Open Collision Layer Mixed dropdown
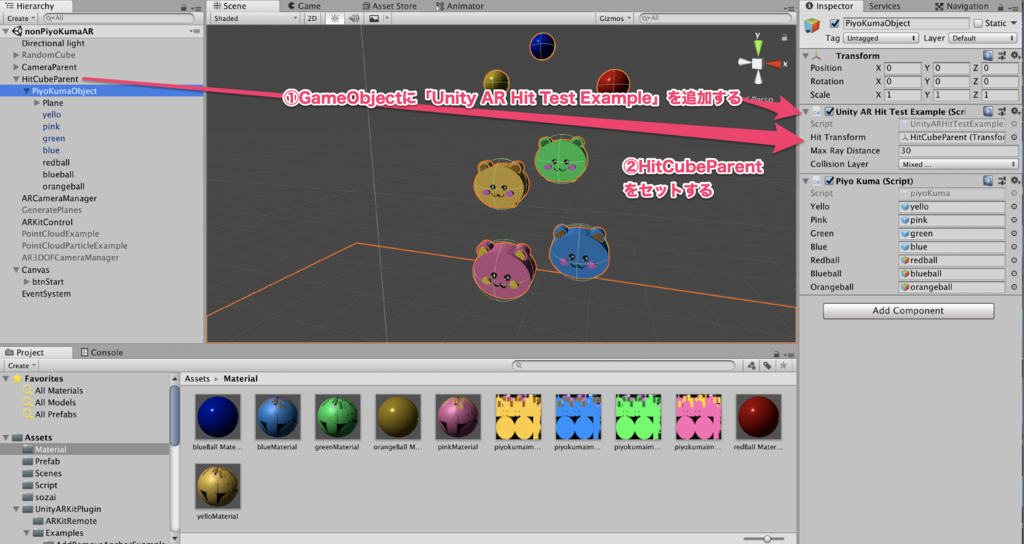The height and width of the screenshot is (544, 1024). (958, 165)
